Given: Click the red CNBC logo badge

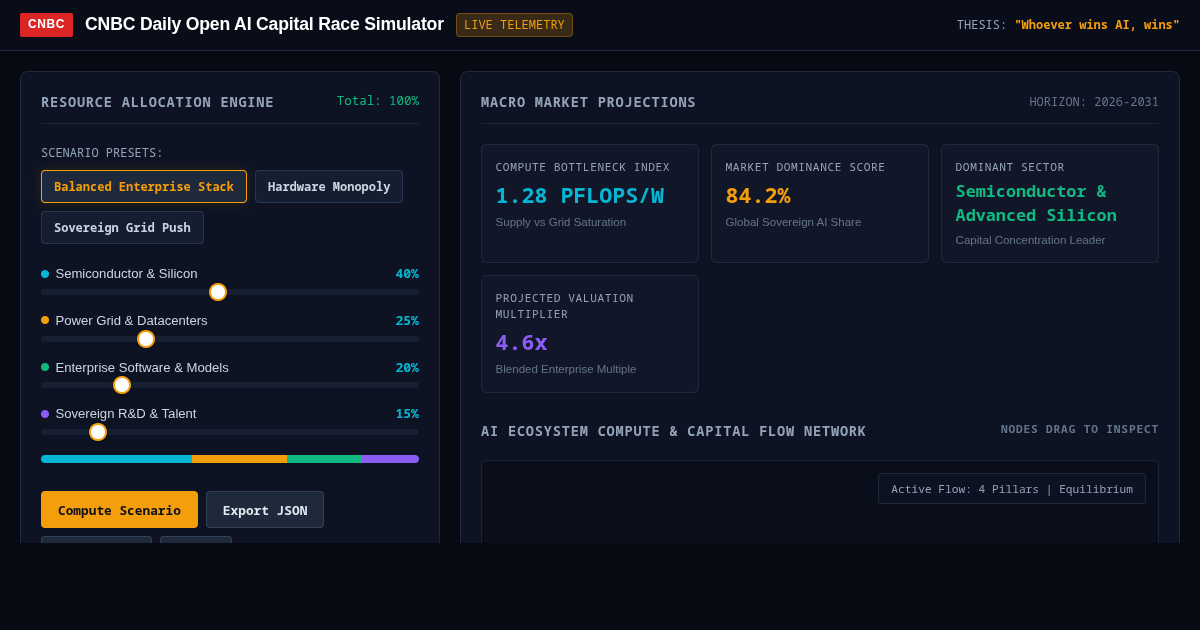Looking at the screenshot, I should coord(46,25).
